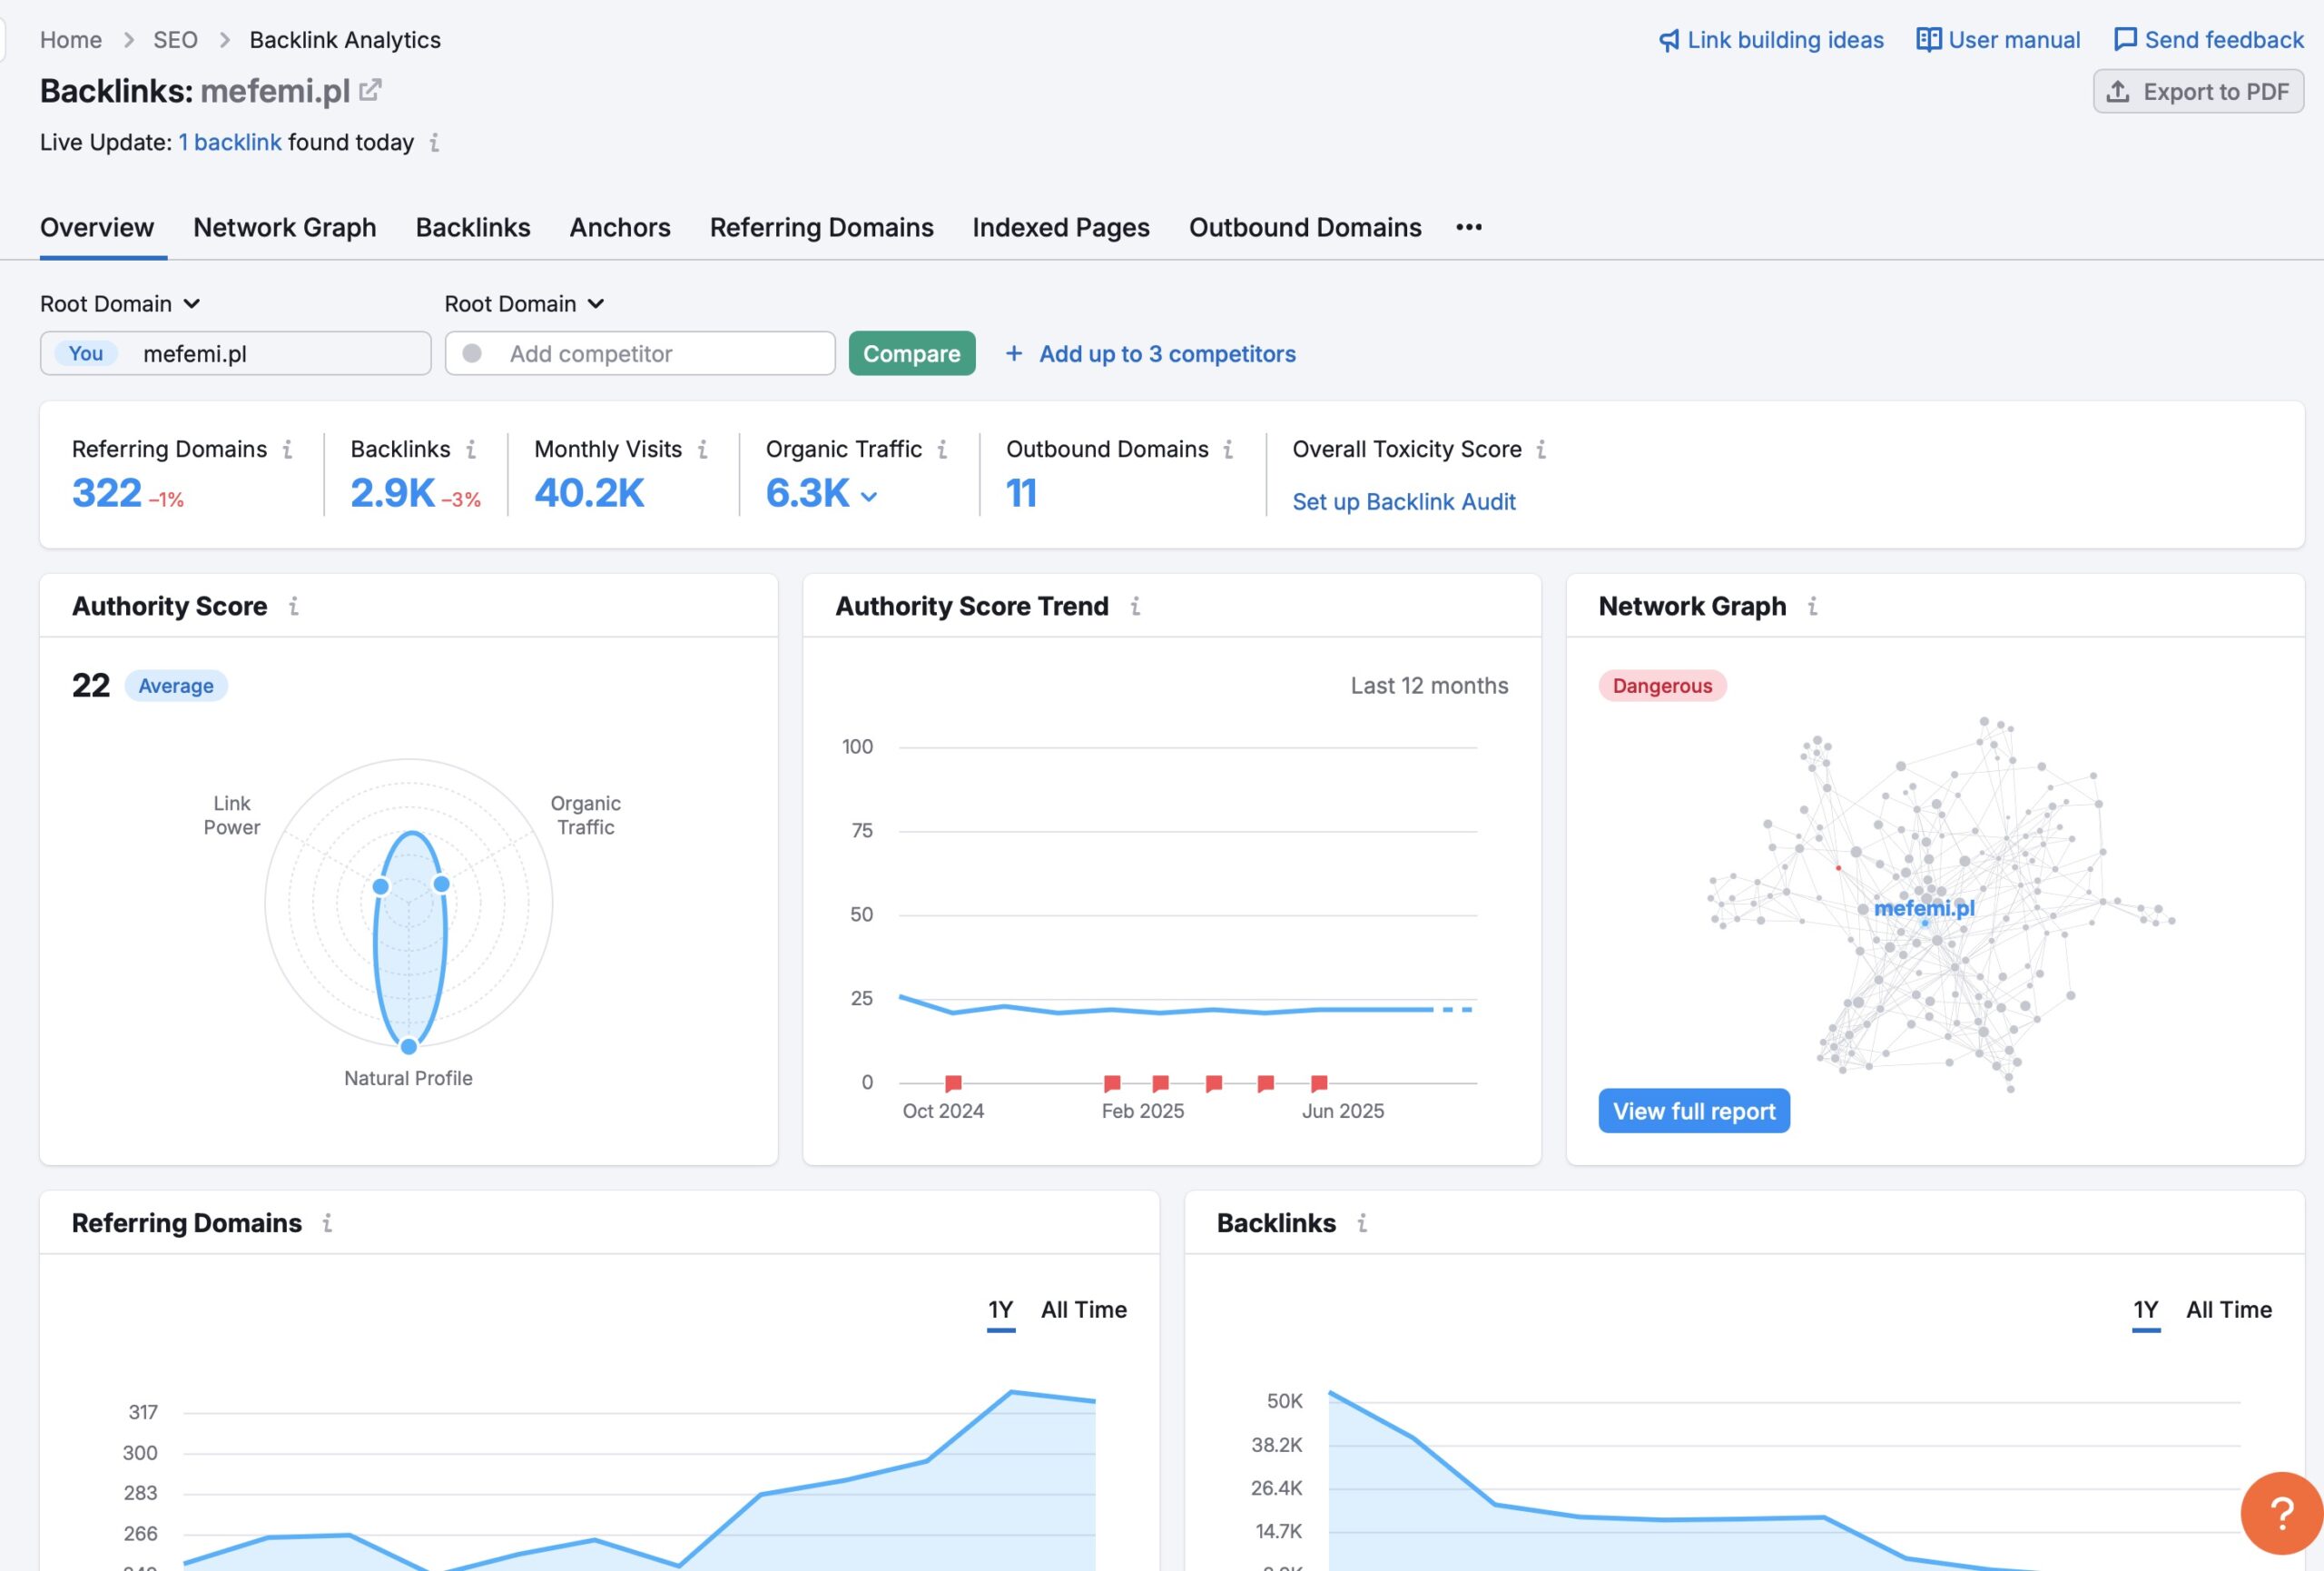
Task: Click Link Power point on radar chart
Action: coord(380,886)
